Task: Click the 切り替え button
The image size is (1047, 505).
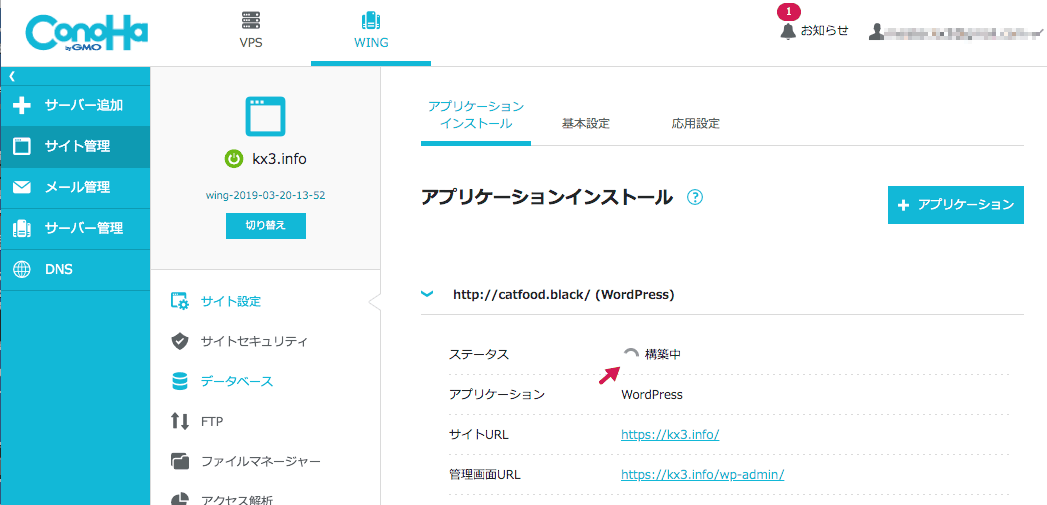Action: (x=266, y=226)
